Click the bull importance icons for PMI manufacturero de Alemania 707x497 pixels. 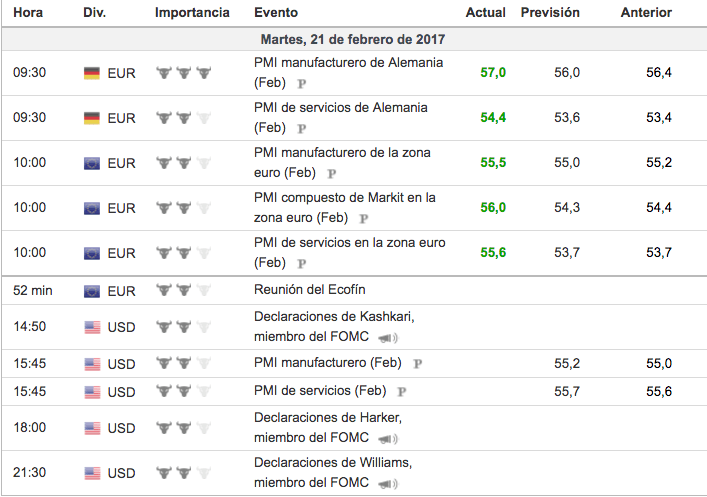pyautogui.click(x=184, y=73)
